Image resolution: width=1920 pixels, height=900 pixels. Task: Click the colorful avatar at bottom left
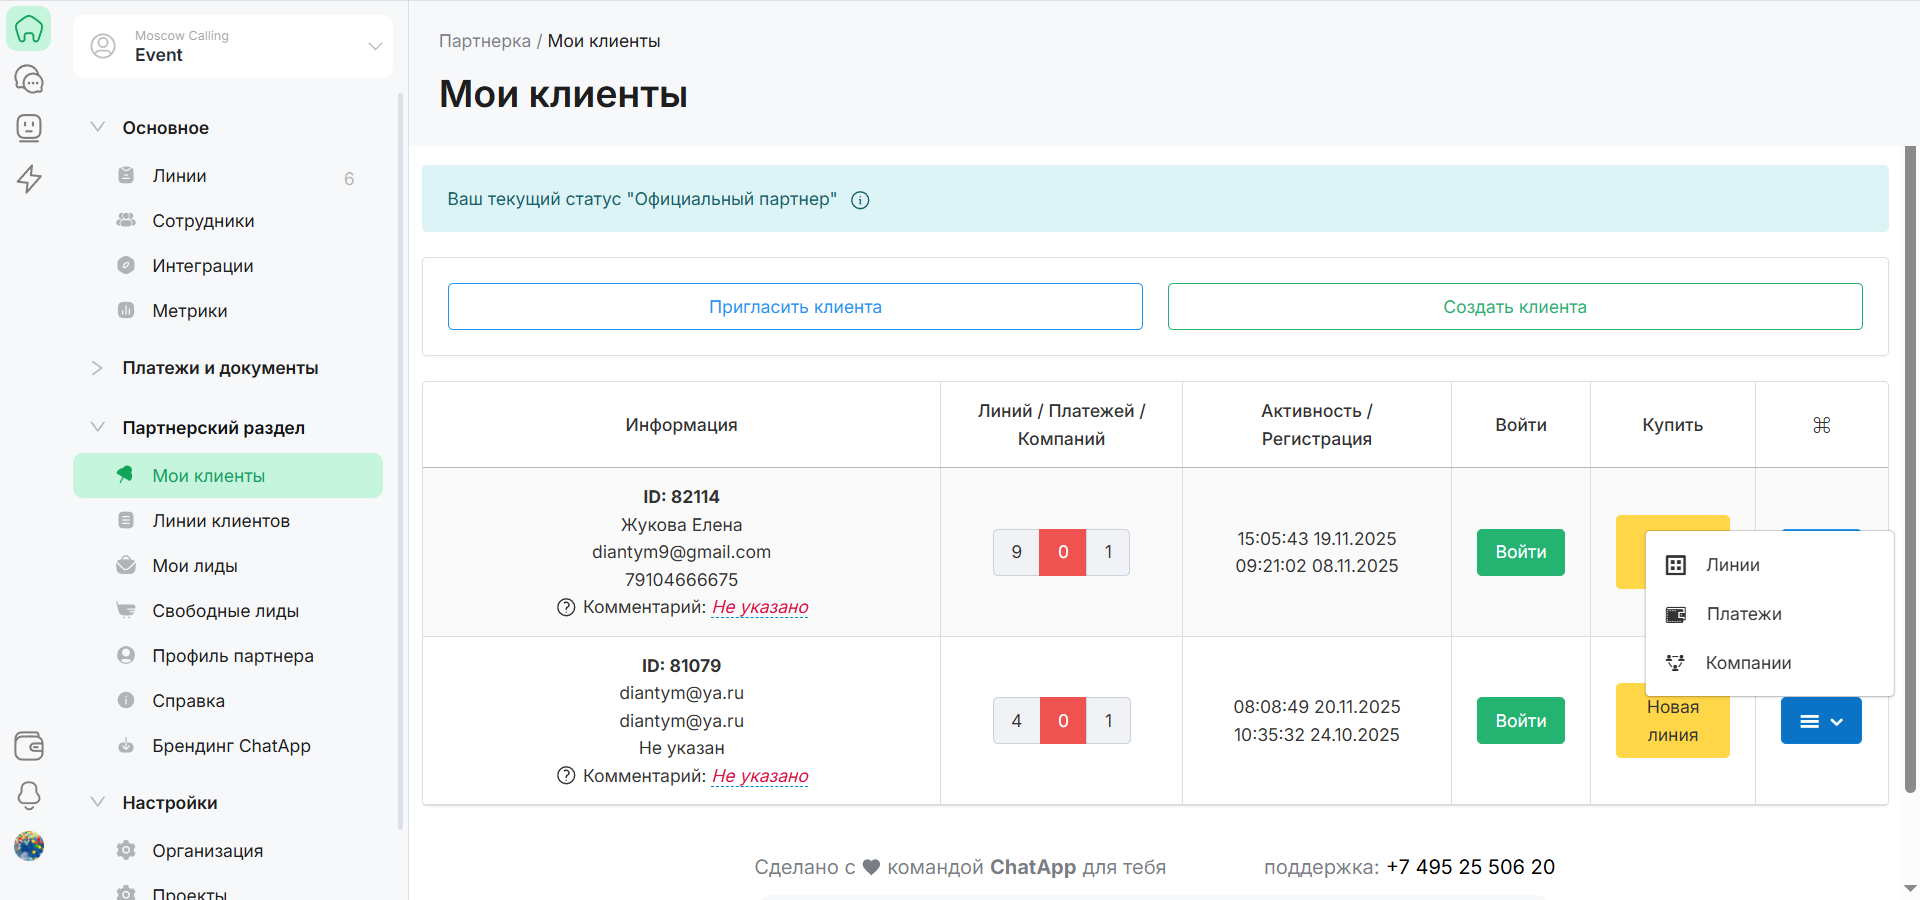[29, 846]
